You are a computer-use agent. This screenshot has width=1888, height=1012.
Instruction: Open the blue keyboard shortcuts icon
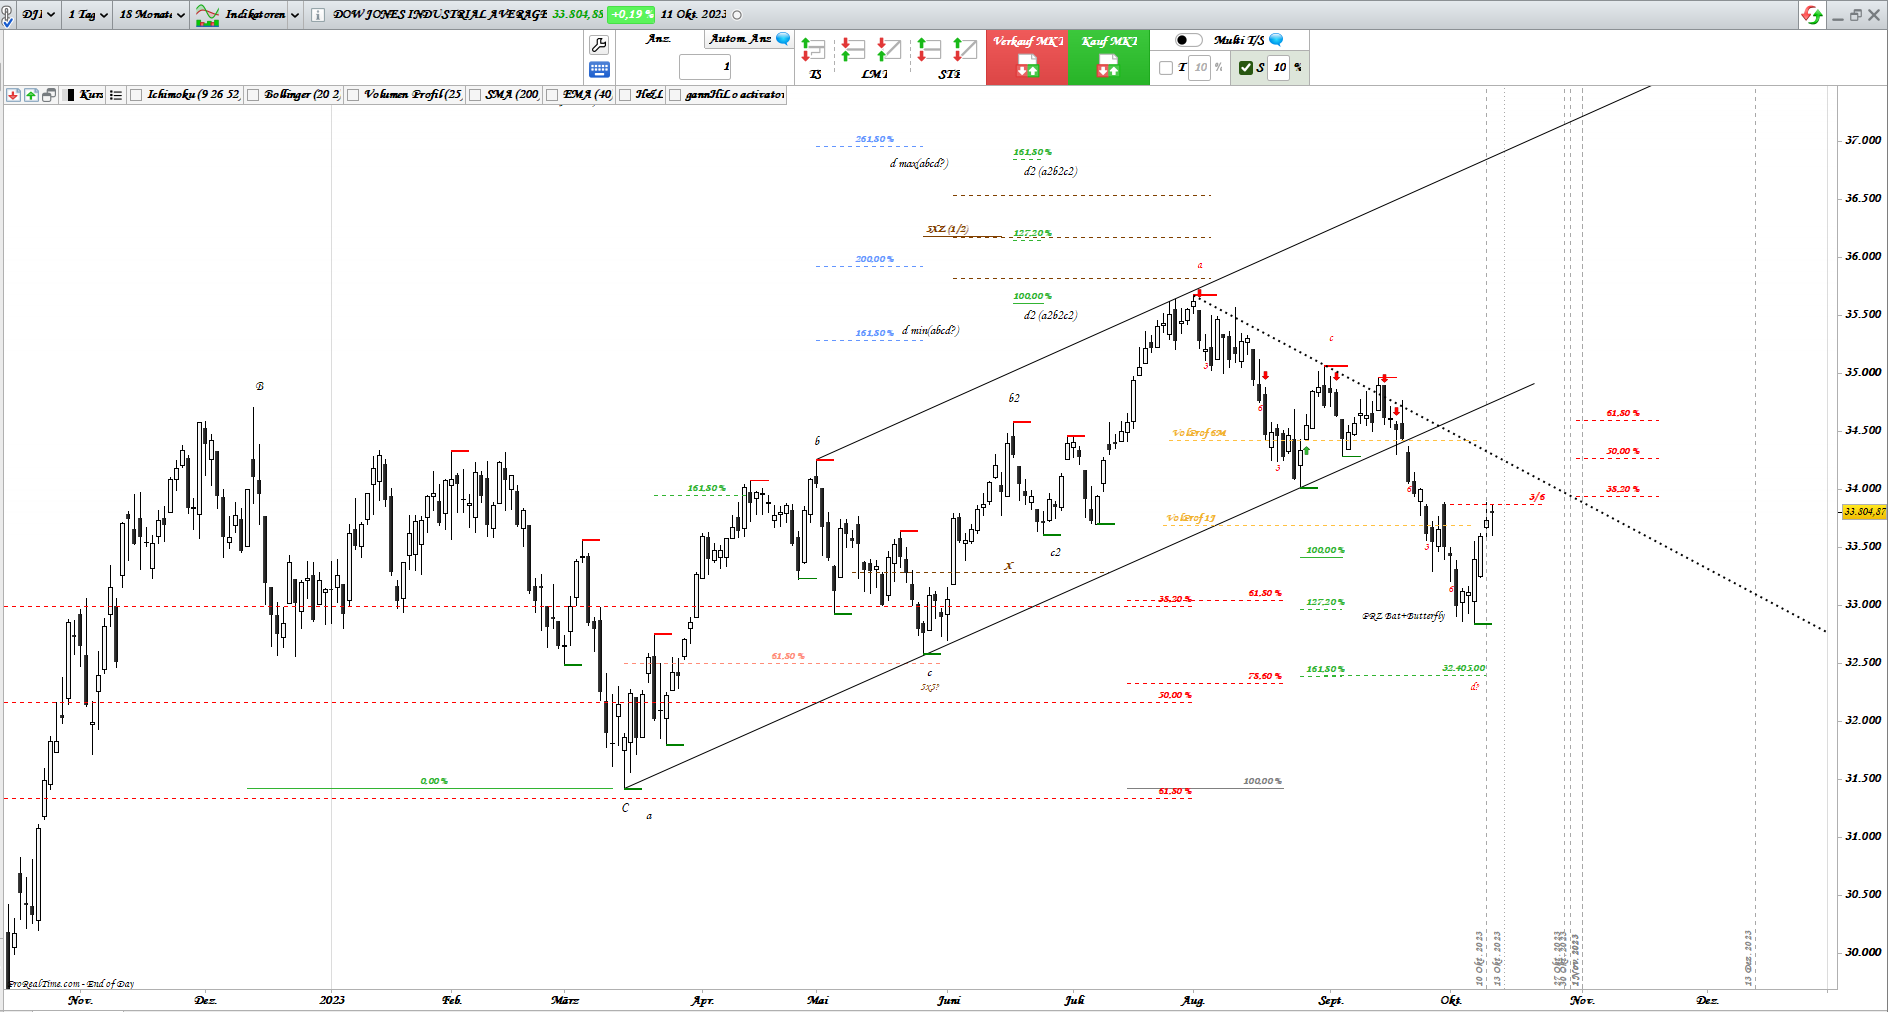[598, 70]
